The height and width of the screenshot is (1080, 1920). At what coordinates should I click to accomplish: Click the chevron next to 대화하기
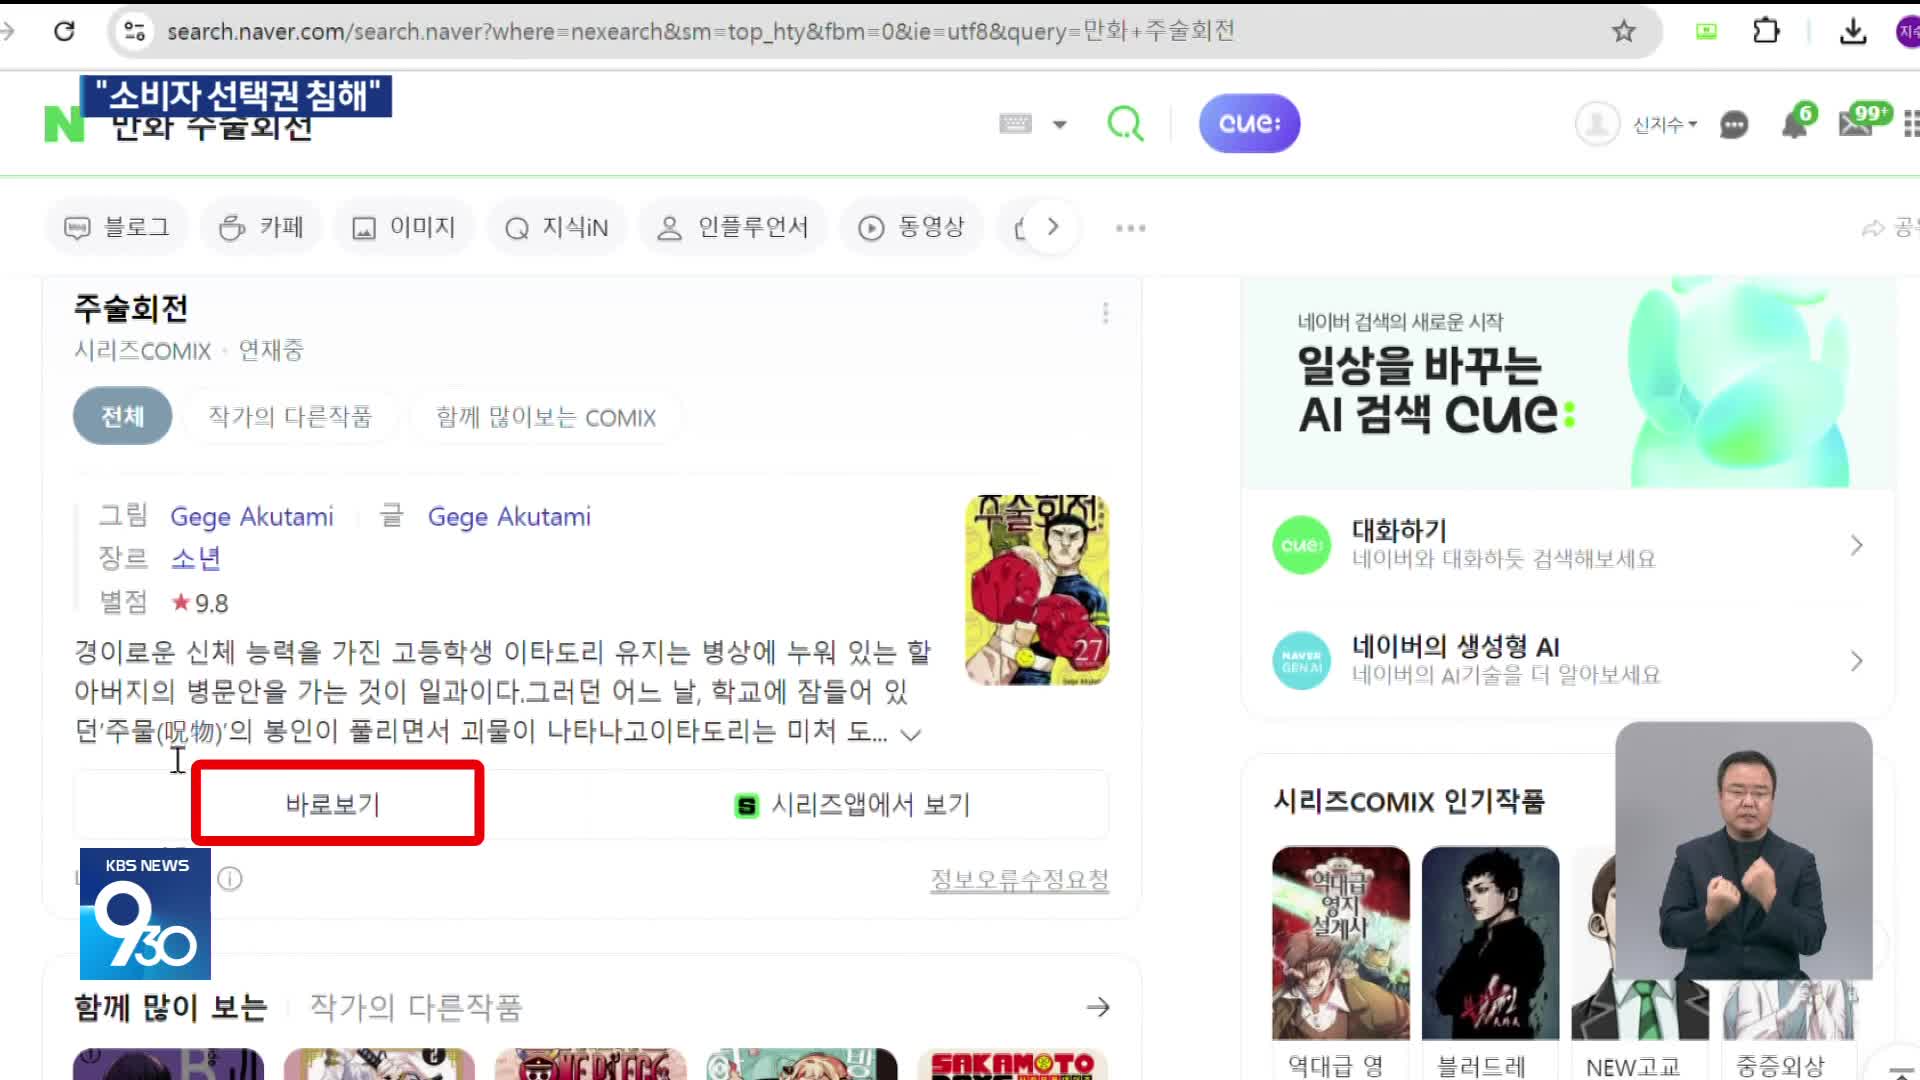(x=1856, y=545)
